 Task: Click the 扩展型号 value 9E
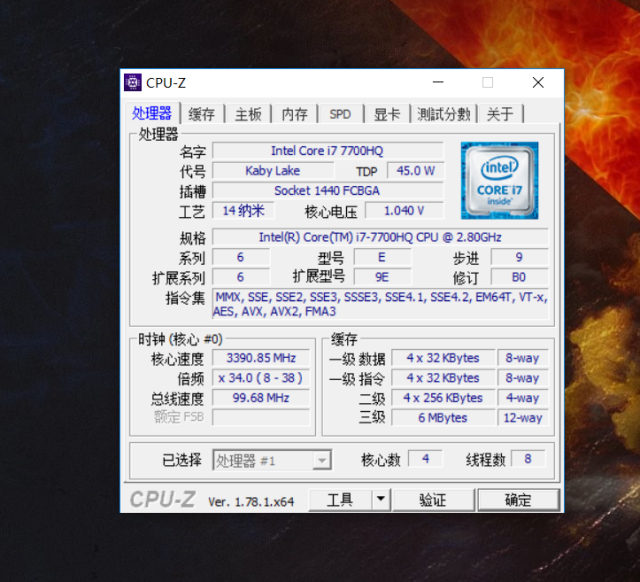(382, 277)
